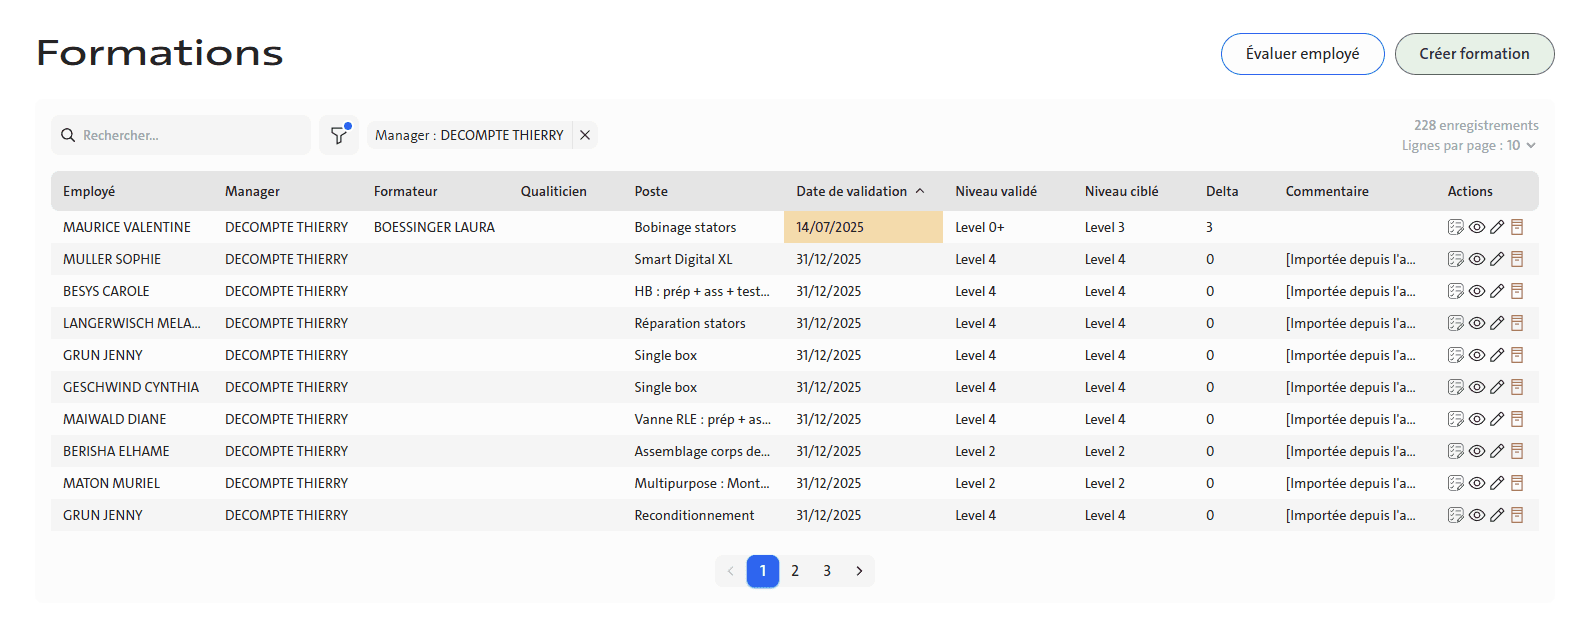Open the filter options funnel icon

(339, 135)
